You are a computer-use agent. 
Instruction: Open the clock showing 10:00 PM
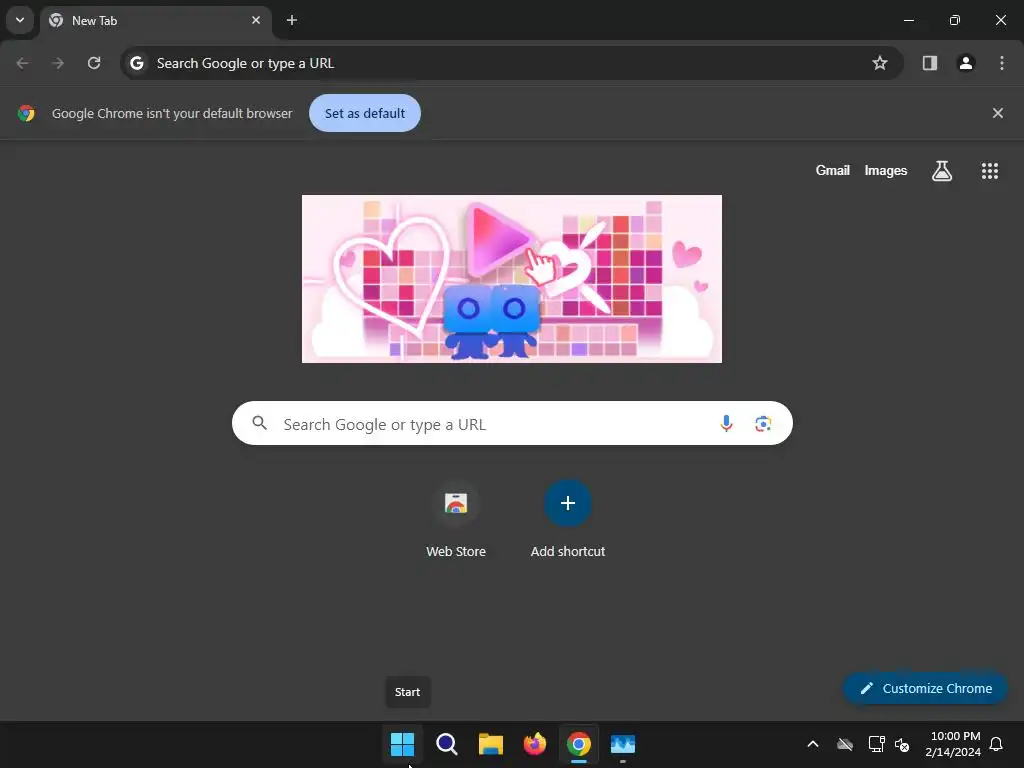[953, 744]
